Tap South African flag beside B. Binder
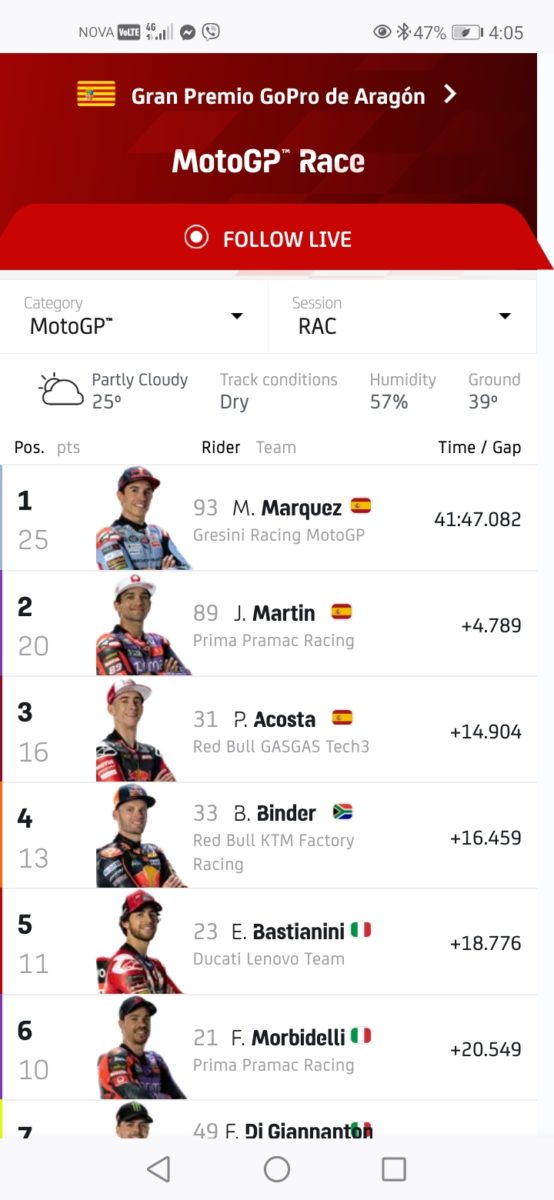This screenshot has height=1200, width=554. 343,812
